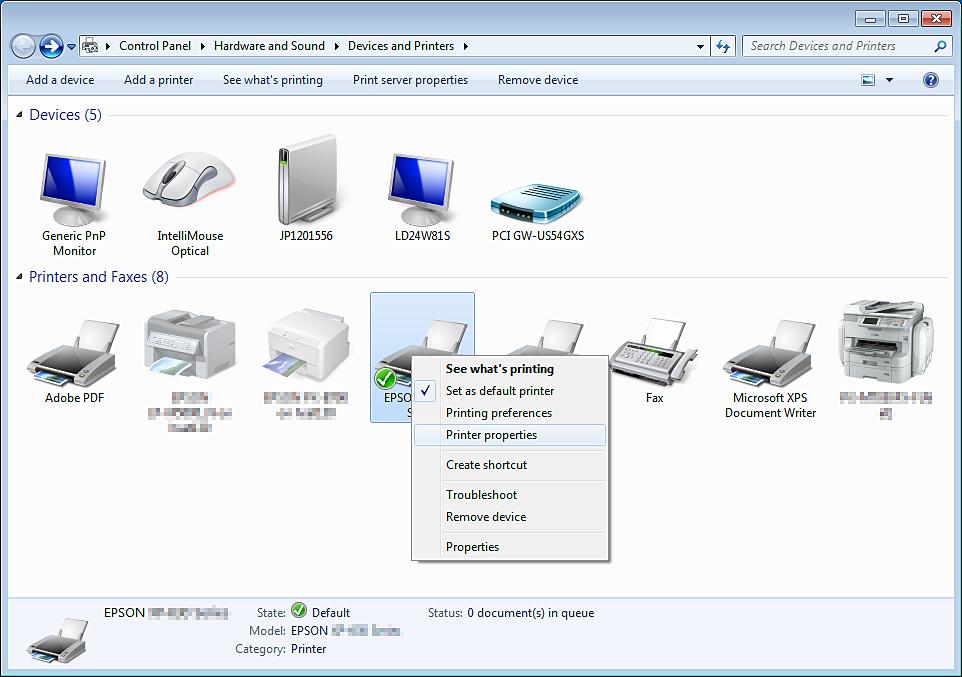Select the PCI GW-US54GXS network adapter icon
Image resolution: width=962 pixels, height=677 pixels.
pyautogui.click(x=536, y=203)
